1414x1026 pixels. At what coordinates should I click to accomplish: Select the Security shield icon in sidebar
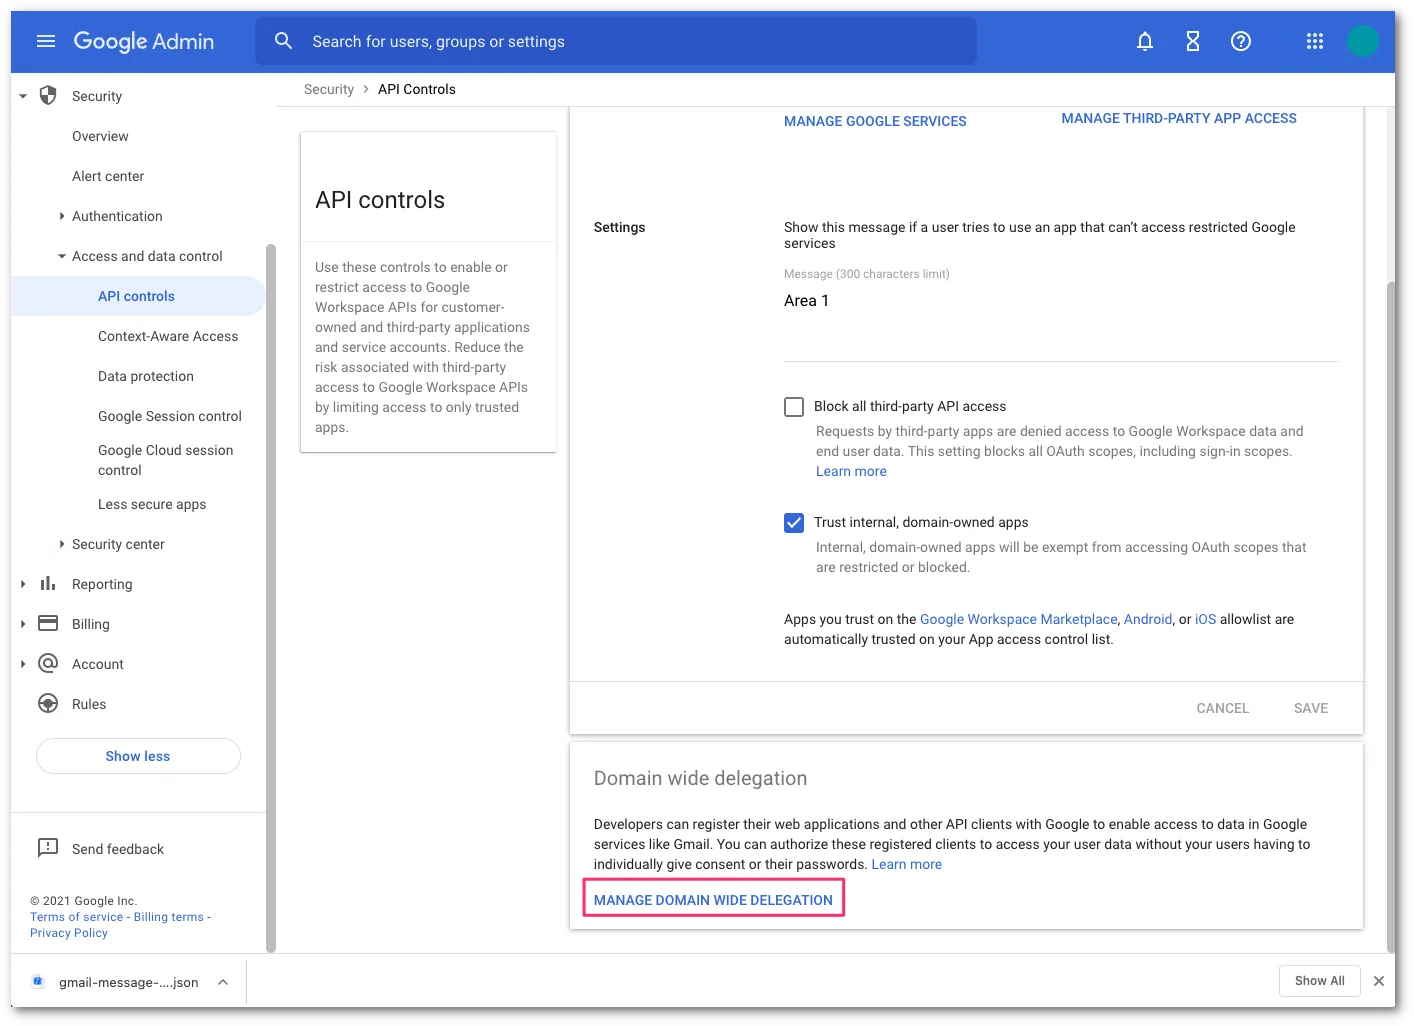(47, 95)
